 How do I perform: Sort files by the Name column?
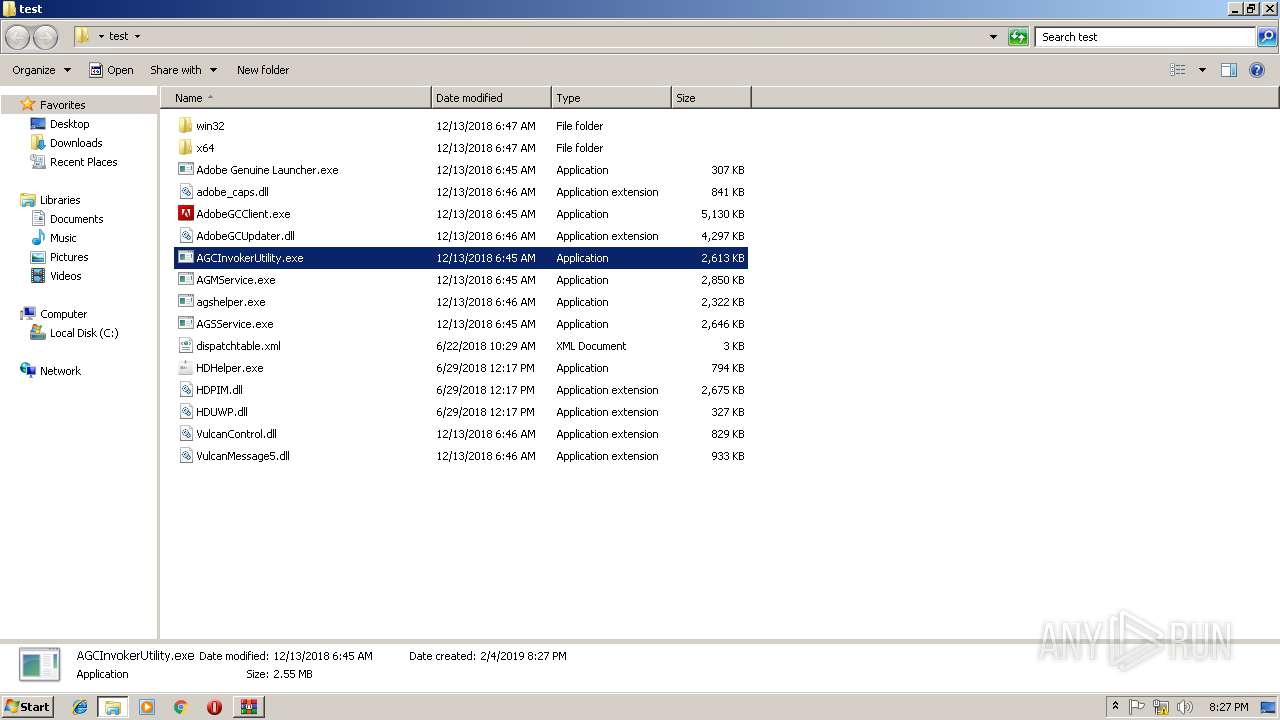295,98
